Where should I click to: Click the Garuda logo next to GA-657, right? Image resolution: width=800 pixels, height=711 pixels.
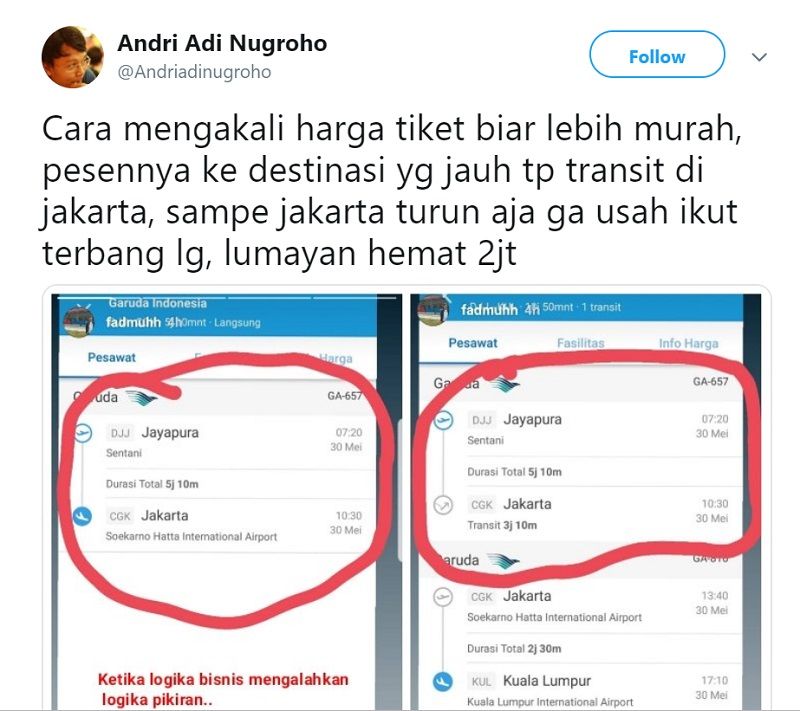point(503,384)
